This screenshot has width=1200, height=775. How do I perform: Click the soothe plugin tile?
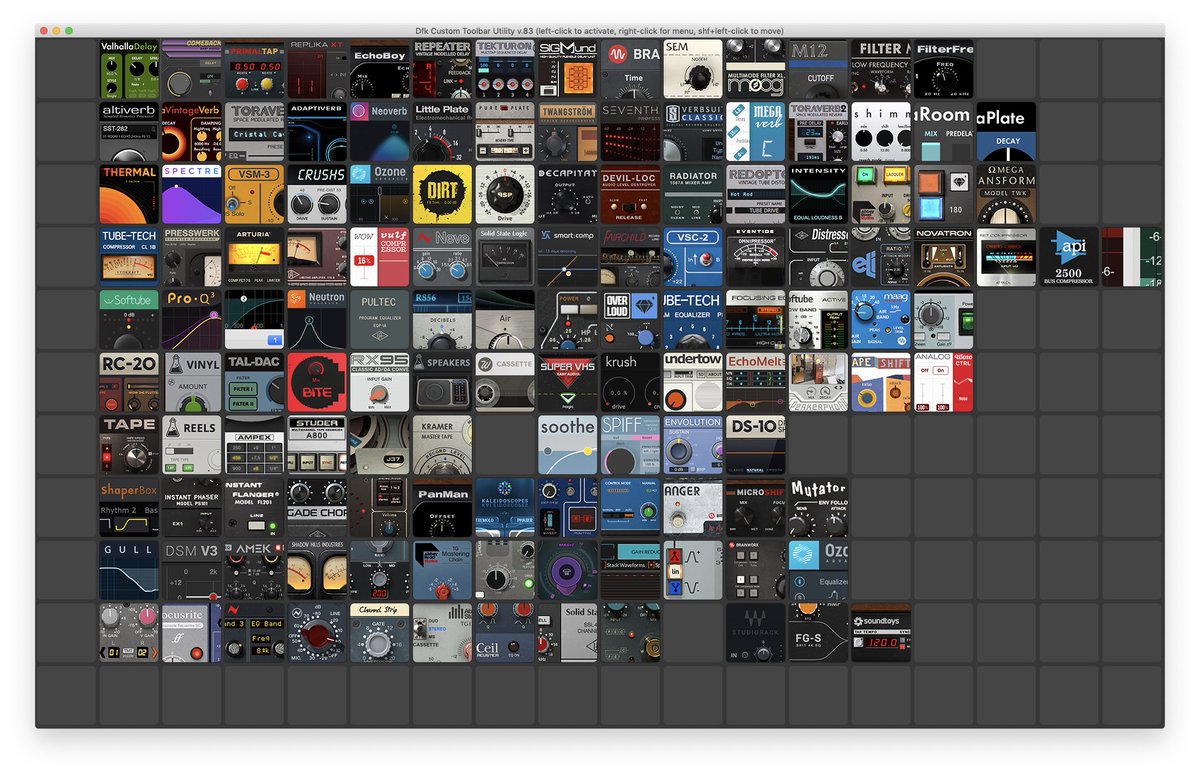568,445
